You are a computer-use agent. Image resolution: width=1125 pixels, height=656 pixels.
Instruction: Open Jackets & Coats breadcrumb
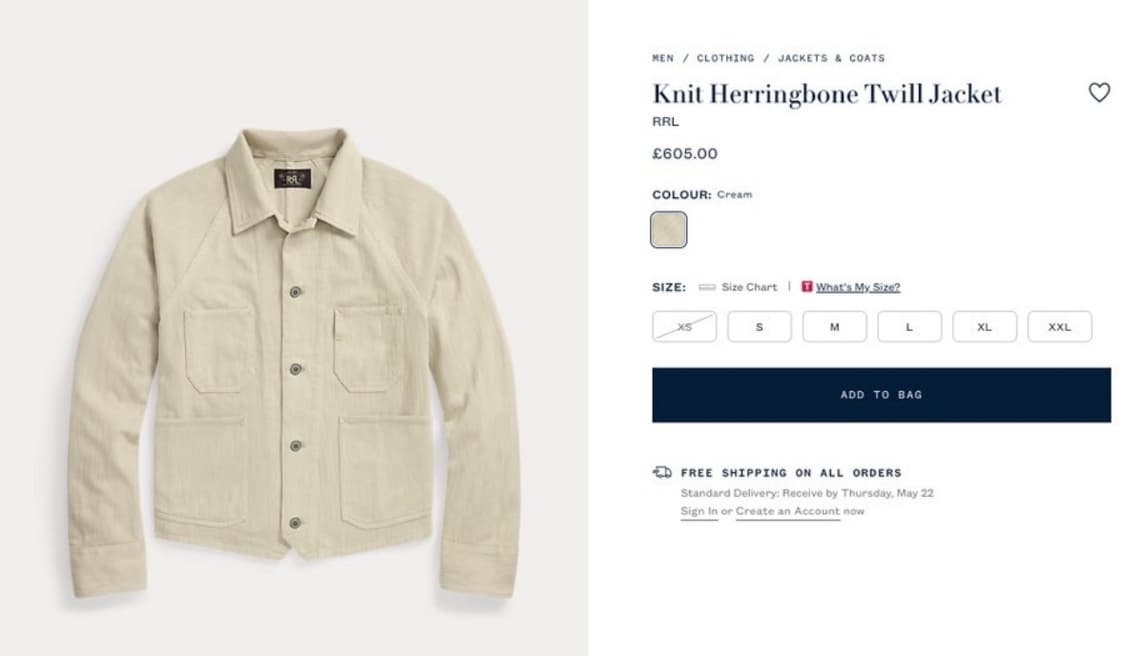pyautogui.click(x=831, y=58)
